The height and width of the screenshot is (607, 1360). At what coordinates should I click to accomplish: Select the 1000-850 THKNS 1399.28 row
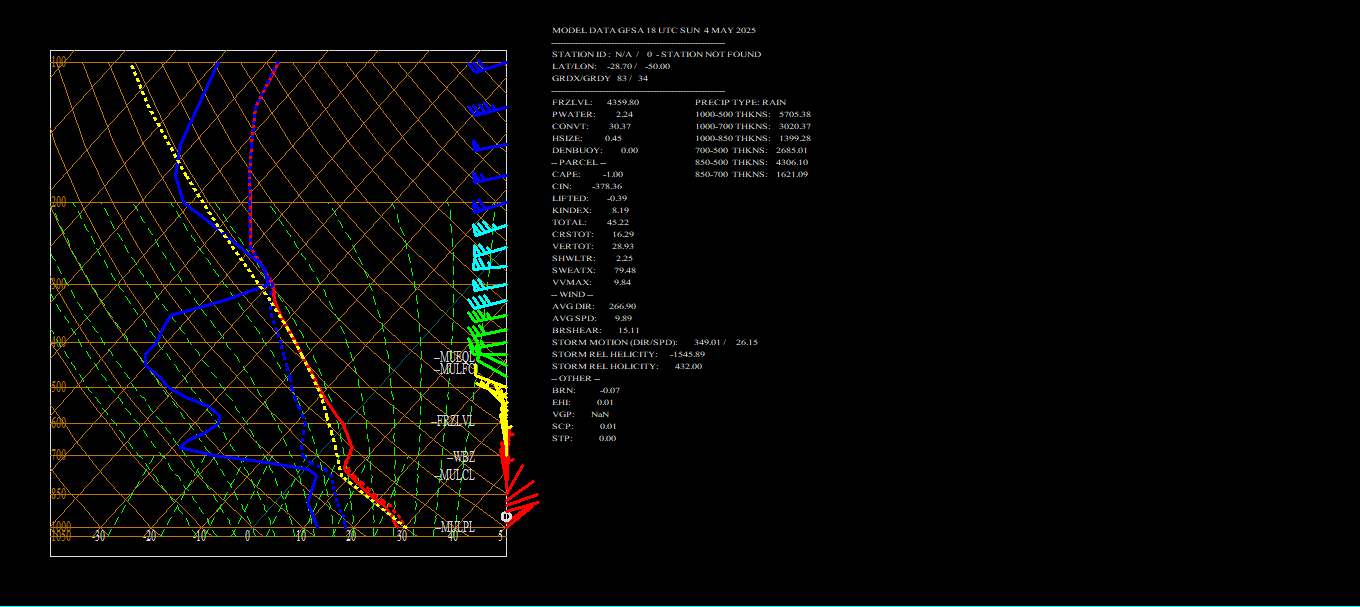753,138
